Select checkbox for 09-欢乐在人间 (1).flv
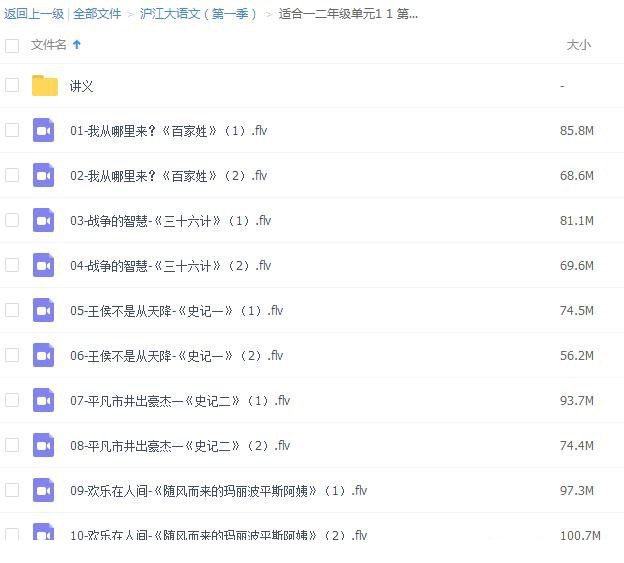The width and height of the screenshot is (624, 563). [12, 489]
